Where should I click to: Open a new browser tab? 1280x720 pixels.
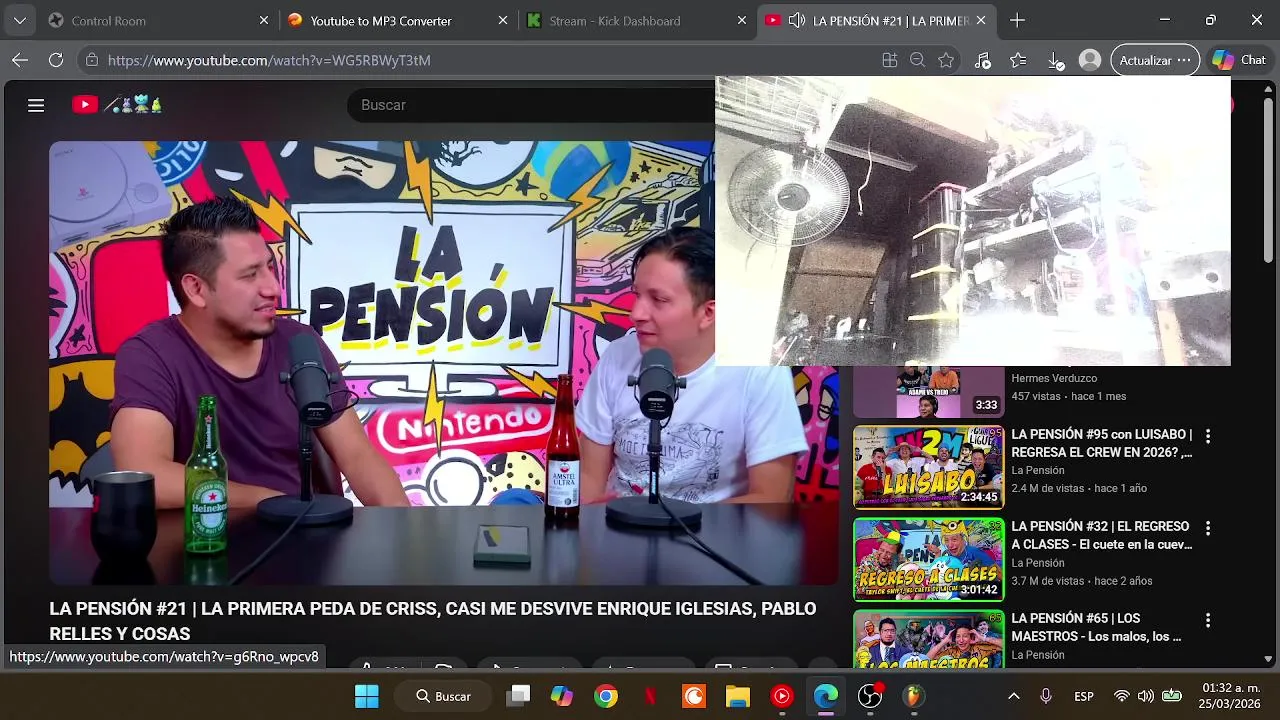pyautogui.click(x=1017, y=20)
